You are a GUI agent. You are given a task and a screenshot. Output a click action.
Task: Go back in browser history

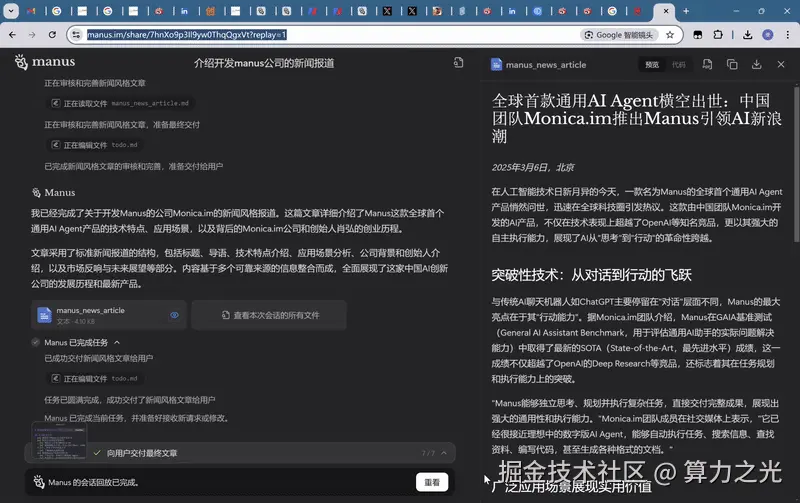pos(12,35)
